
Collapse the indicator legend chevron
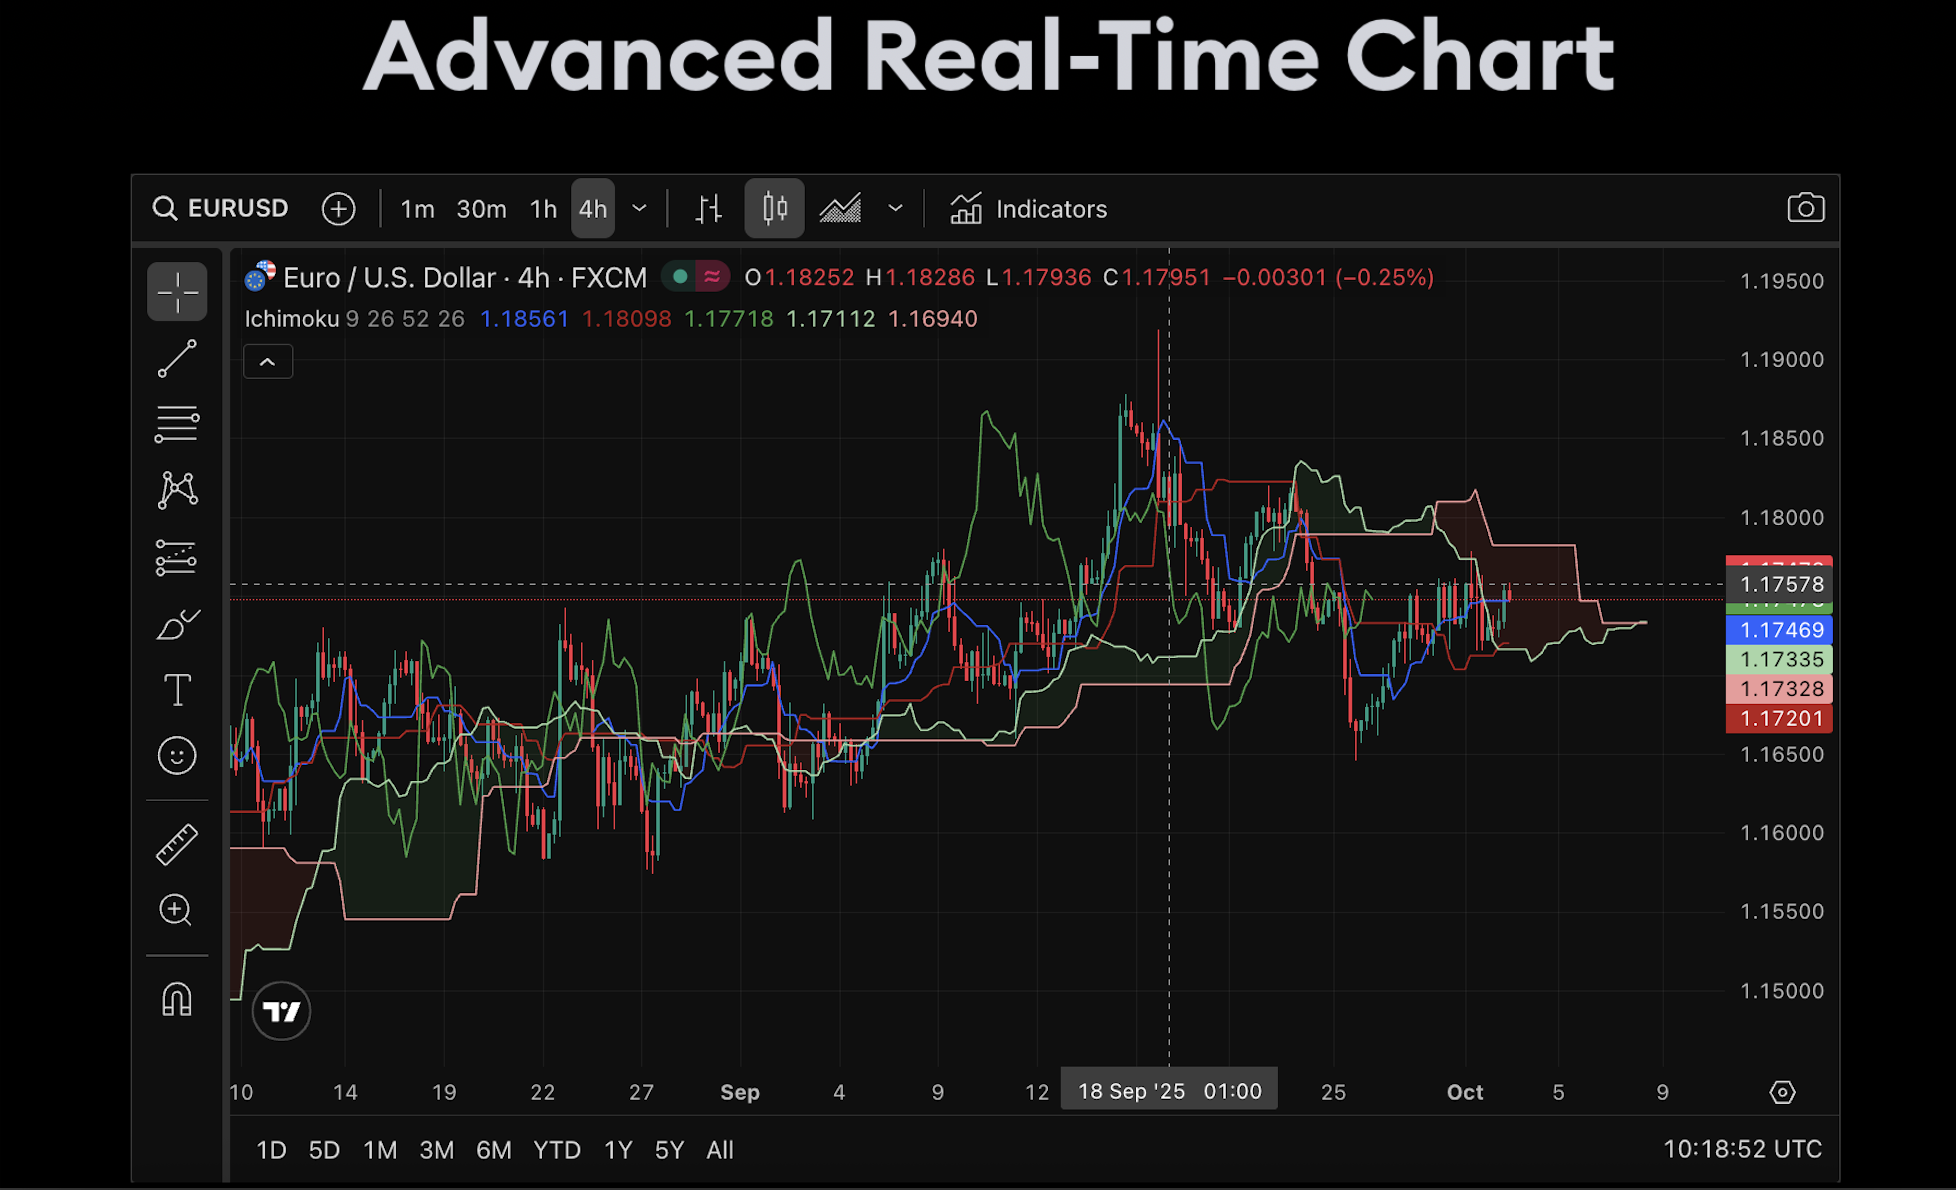coord(268,362)
